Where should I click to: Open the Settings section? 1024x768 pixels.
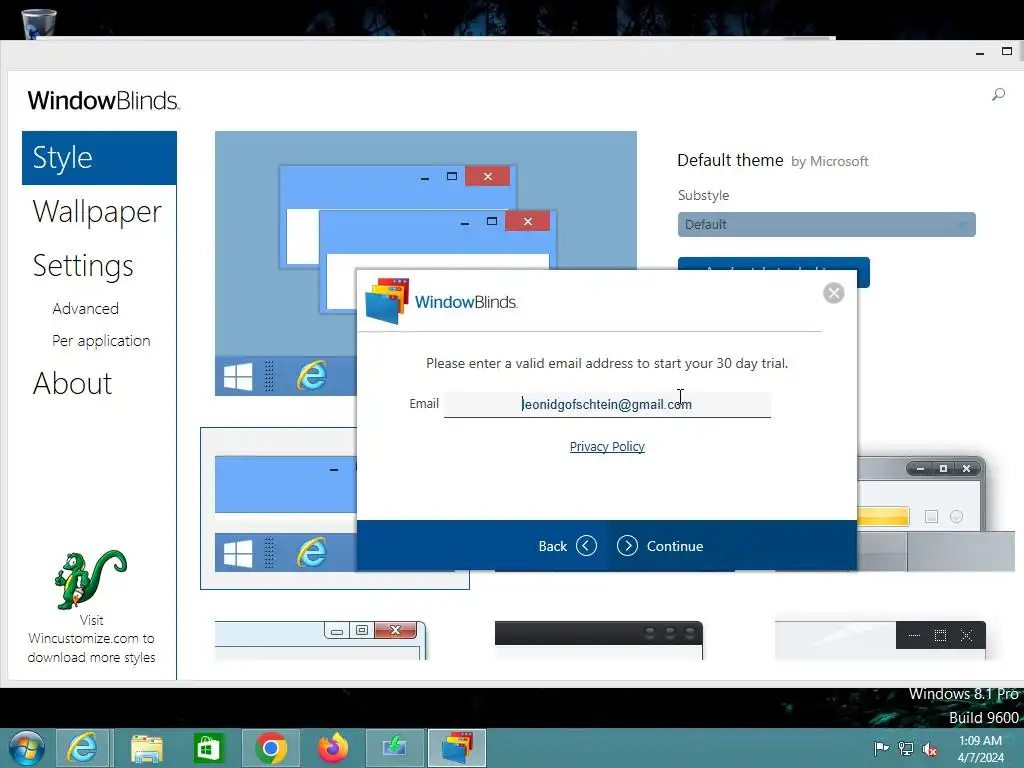tap(83, 266)
